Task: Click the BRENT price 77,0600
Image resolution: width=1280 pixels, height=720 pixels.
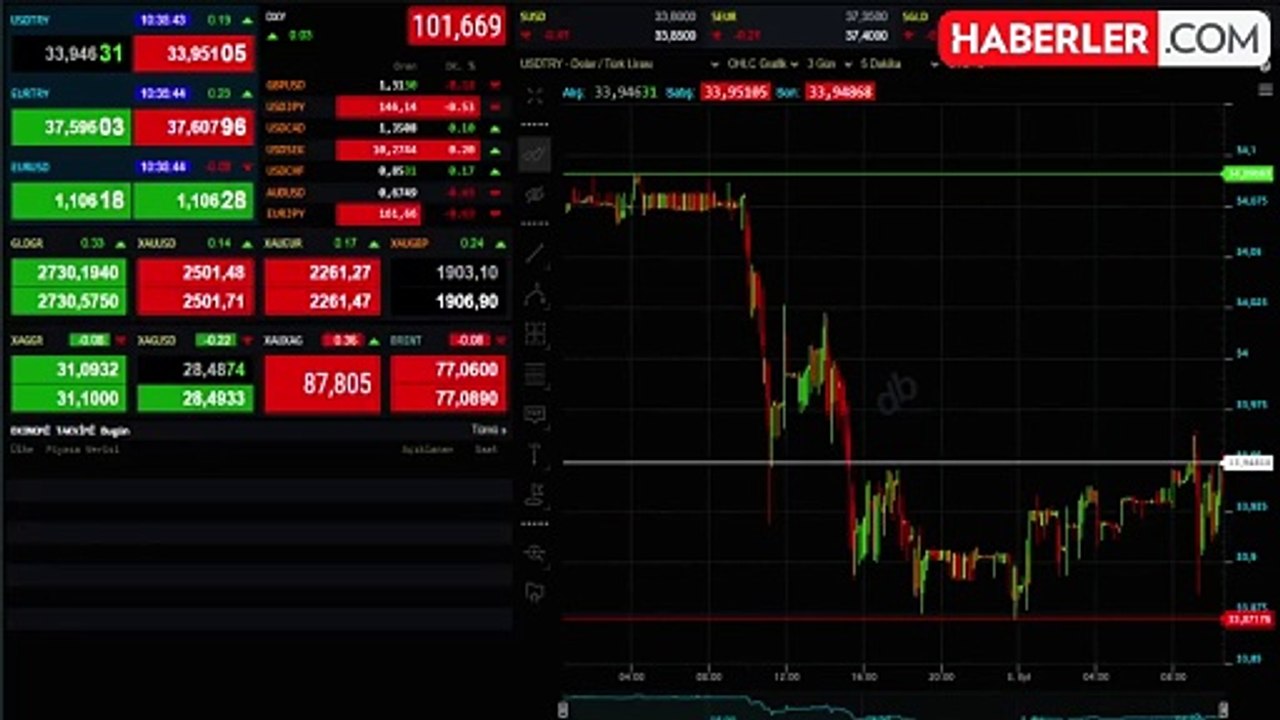Action: point(449,370)
